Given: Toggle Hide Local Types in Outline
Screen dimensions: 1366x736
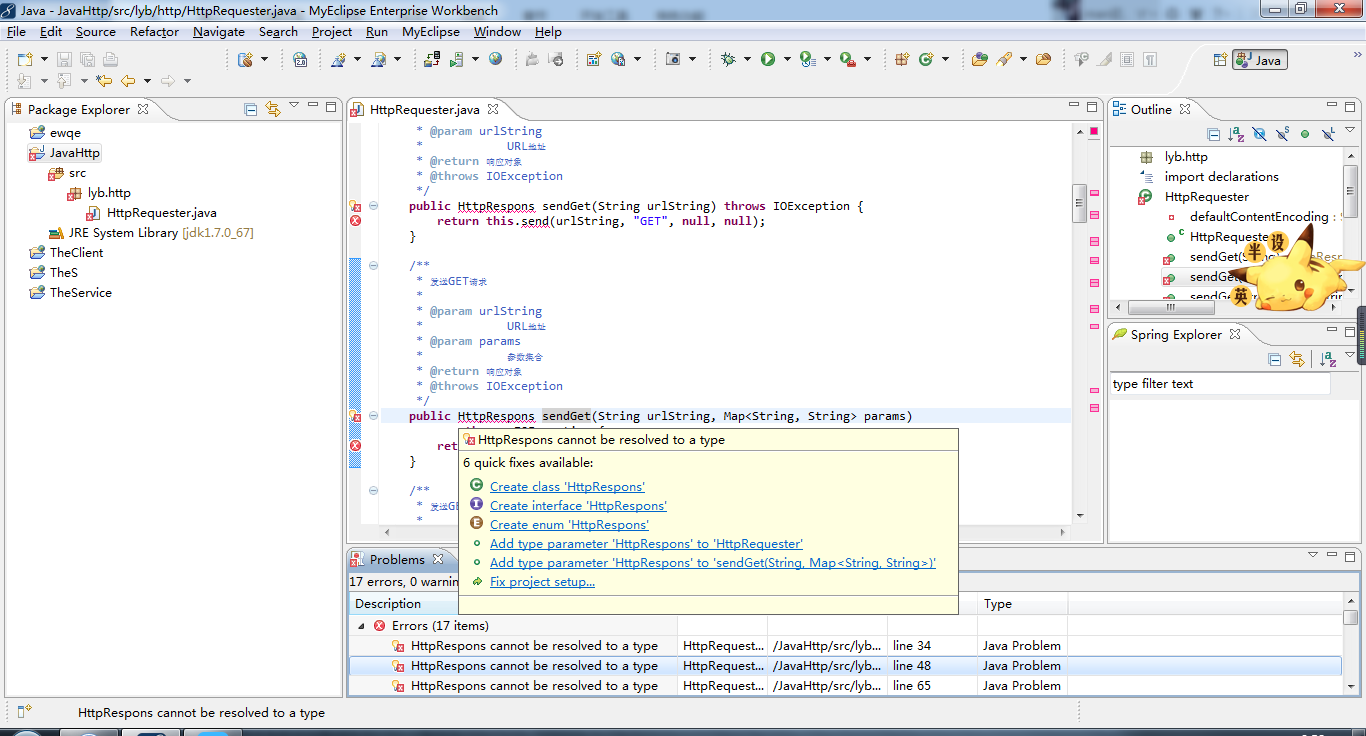Looking at the screenshot, I should [x=1328, y=134].
